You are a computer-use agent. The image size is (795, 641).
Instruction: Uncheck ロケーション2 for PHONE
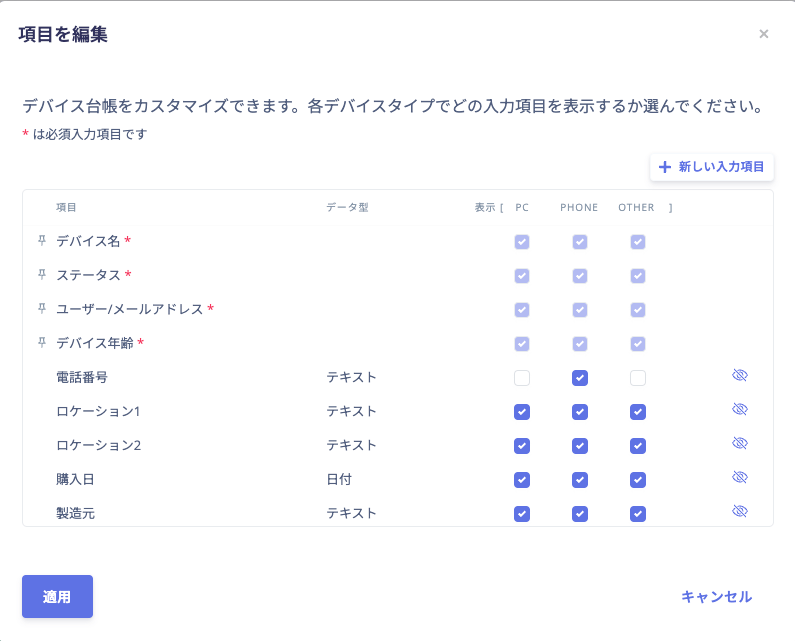point(580,446)
